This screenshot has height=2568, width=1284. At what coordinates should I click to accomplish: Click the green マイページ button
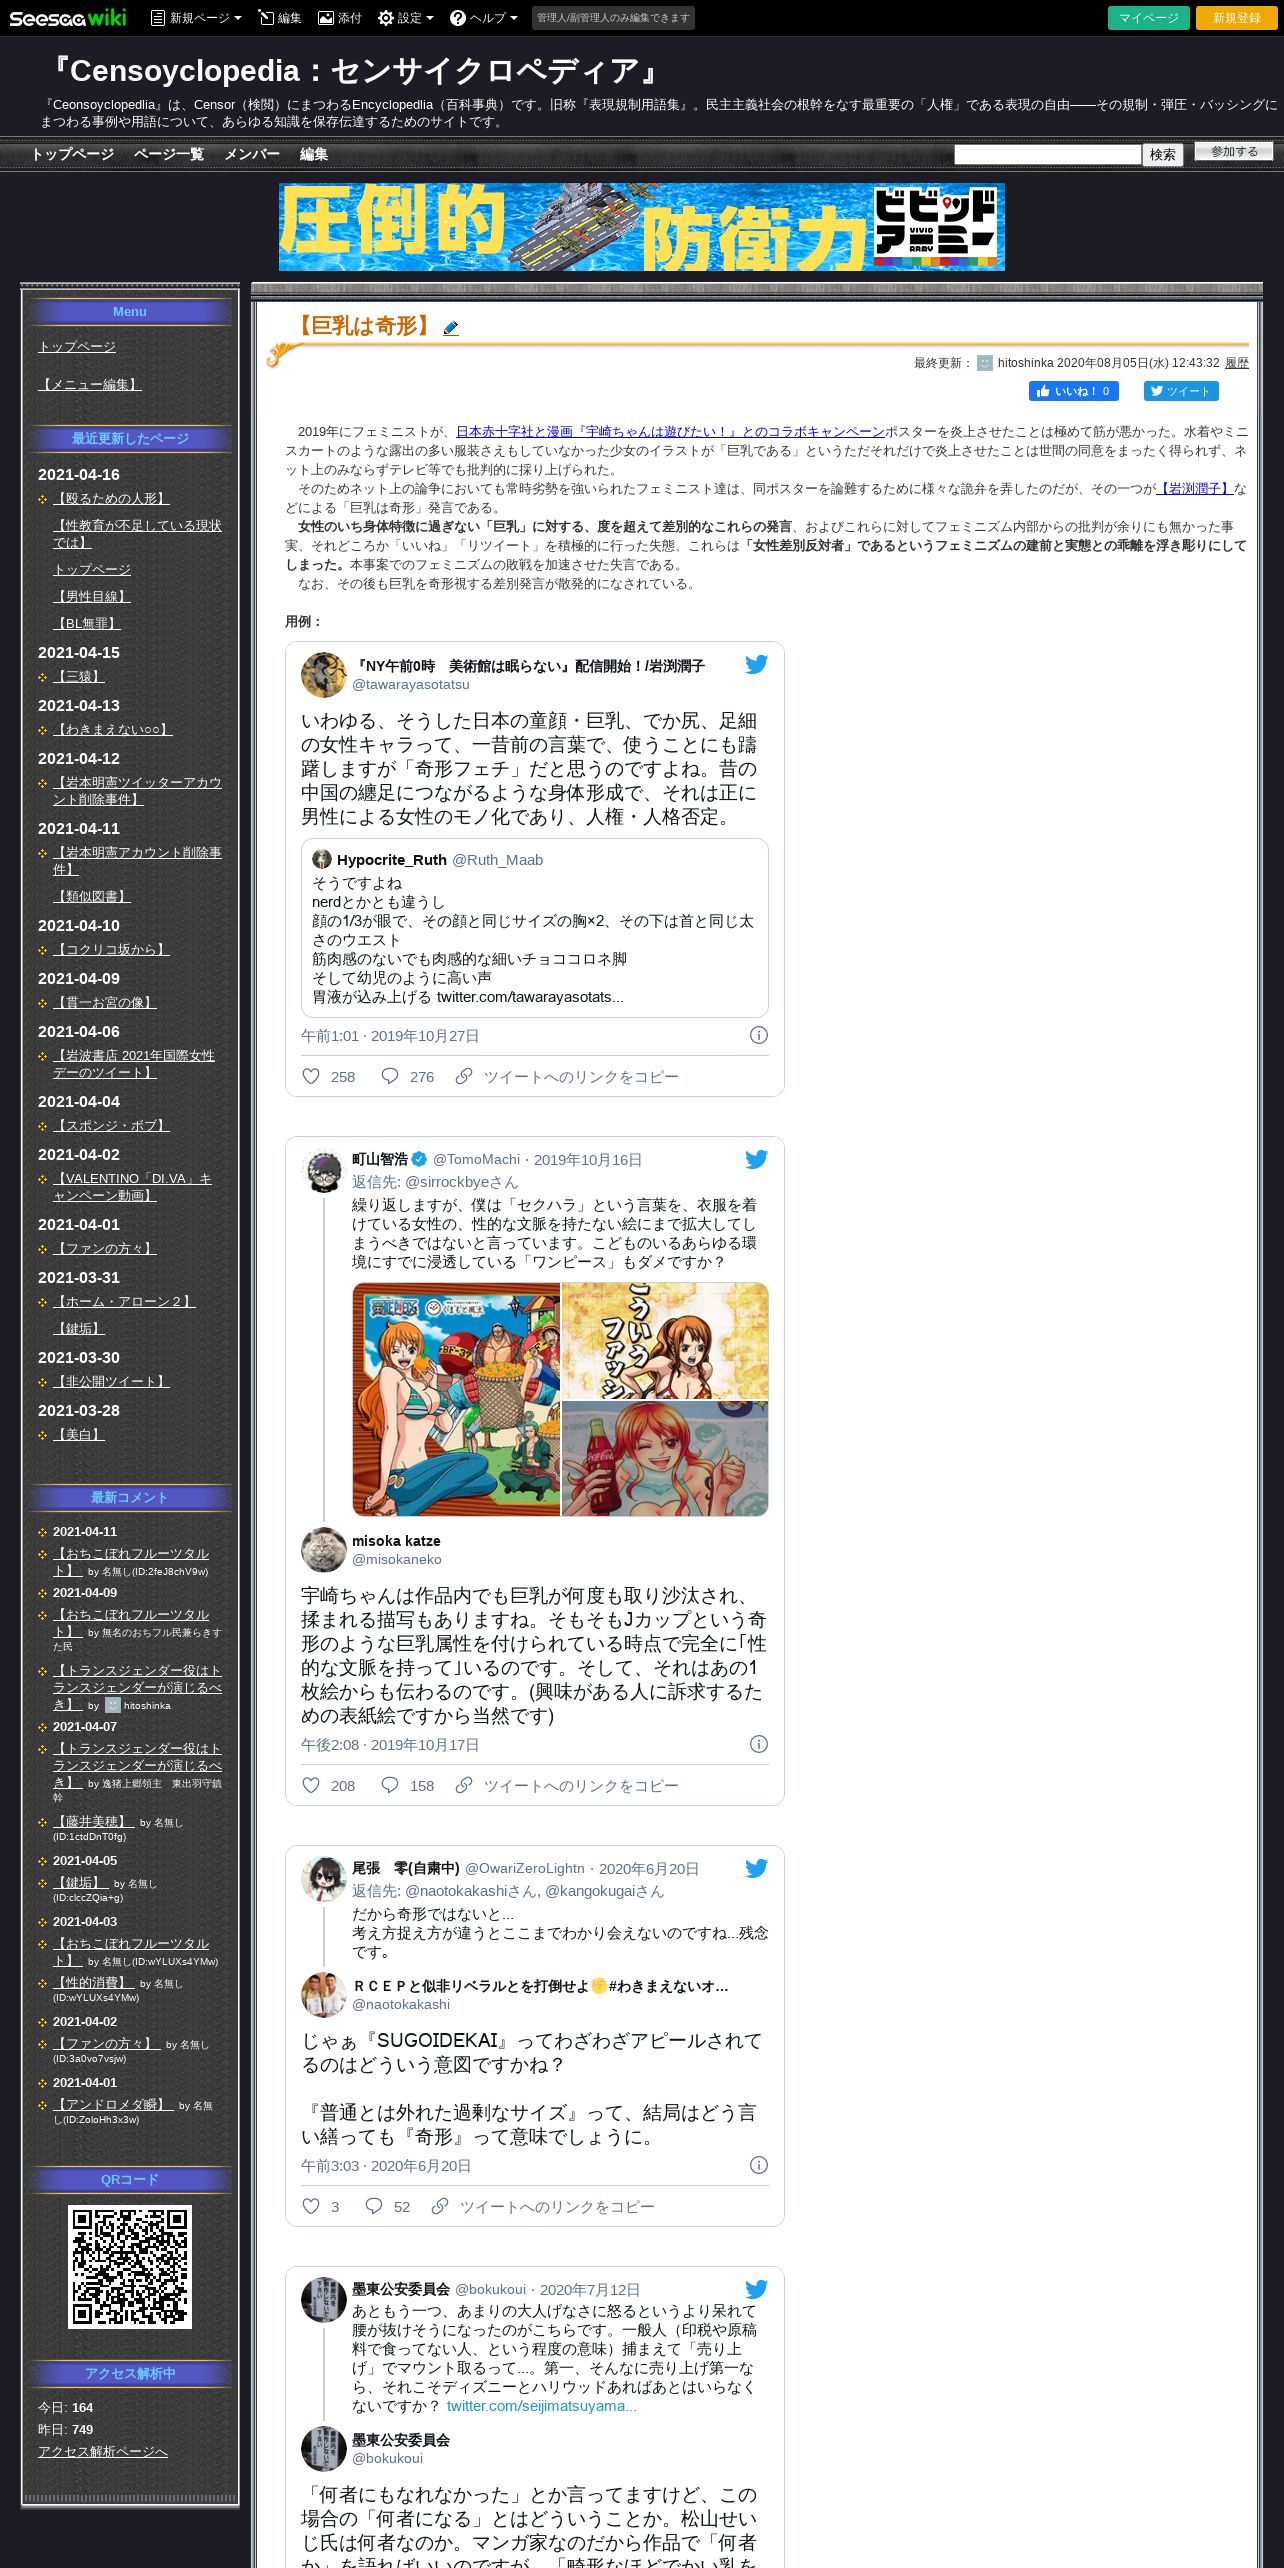point(1149,18)
